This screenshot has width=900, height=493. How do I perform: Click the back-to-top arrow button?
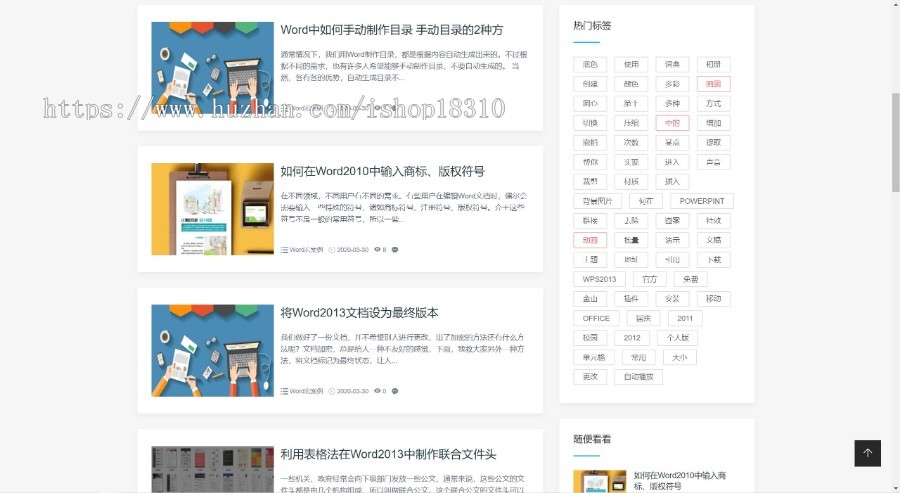pos(867,453)
